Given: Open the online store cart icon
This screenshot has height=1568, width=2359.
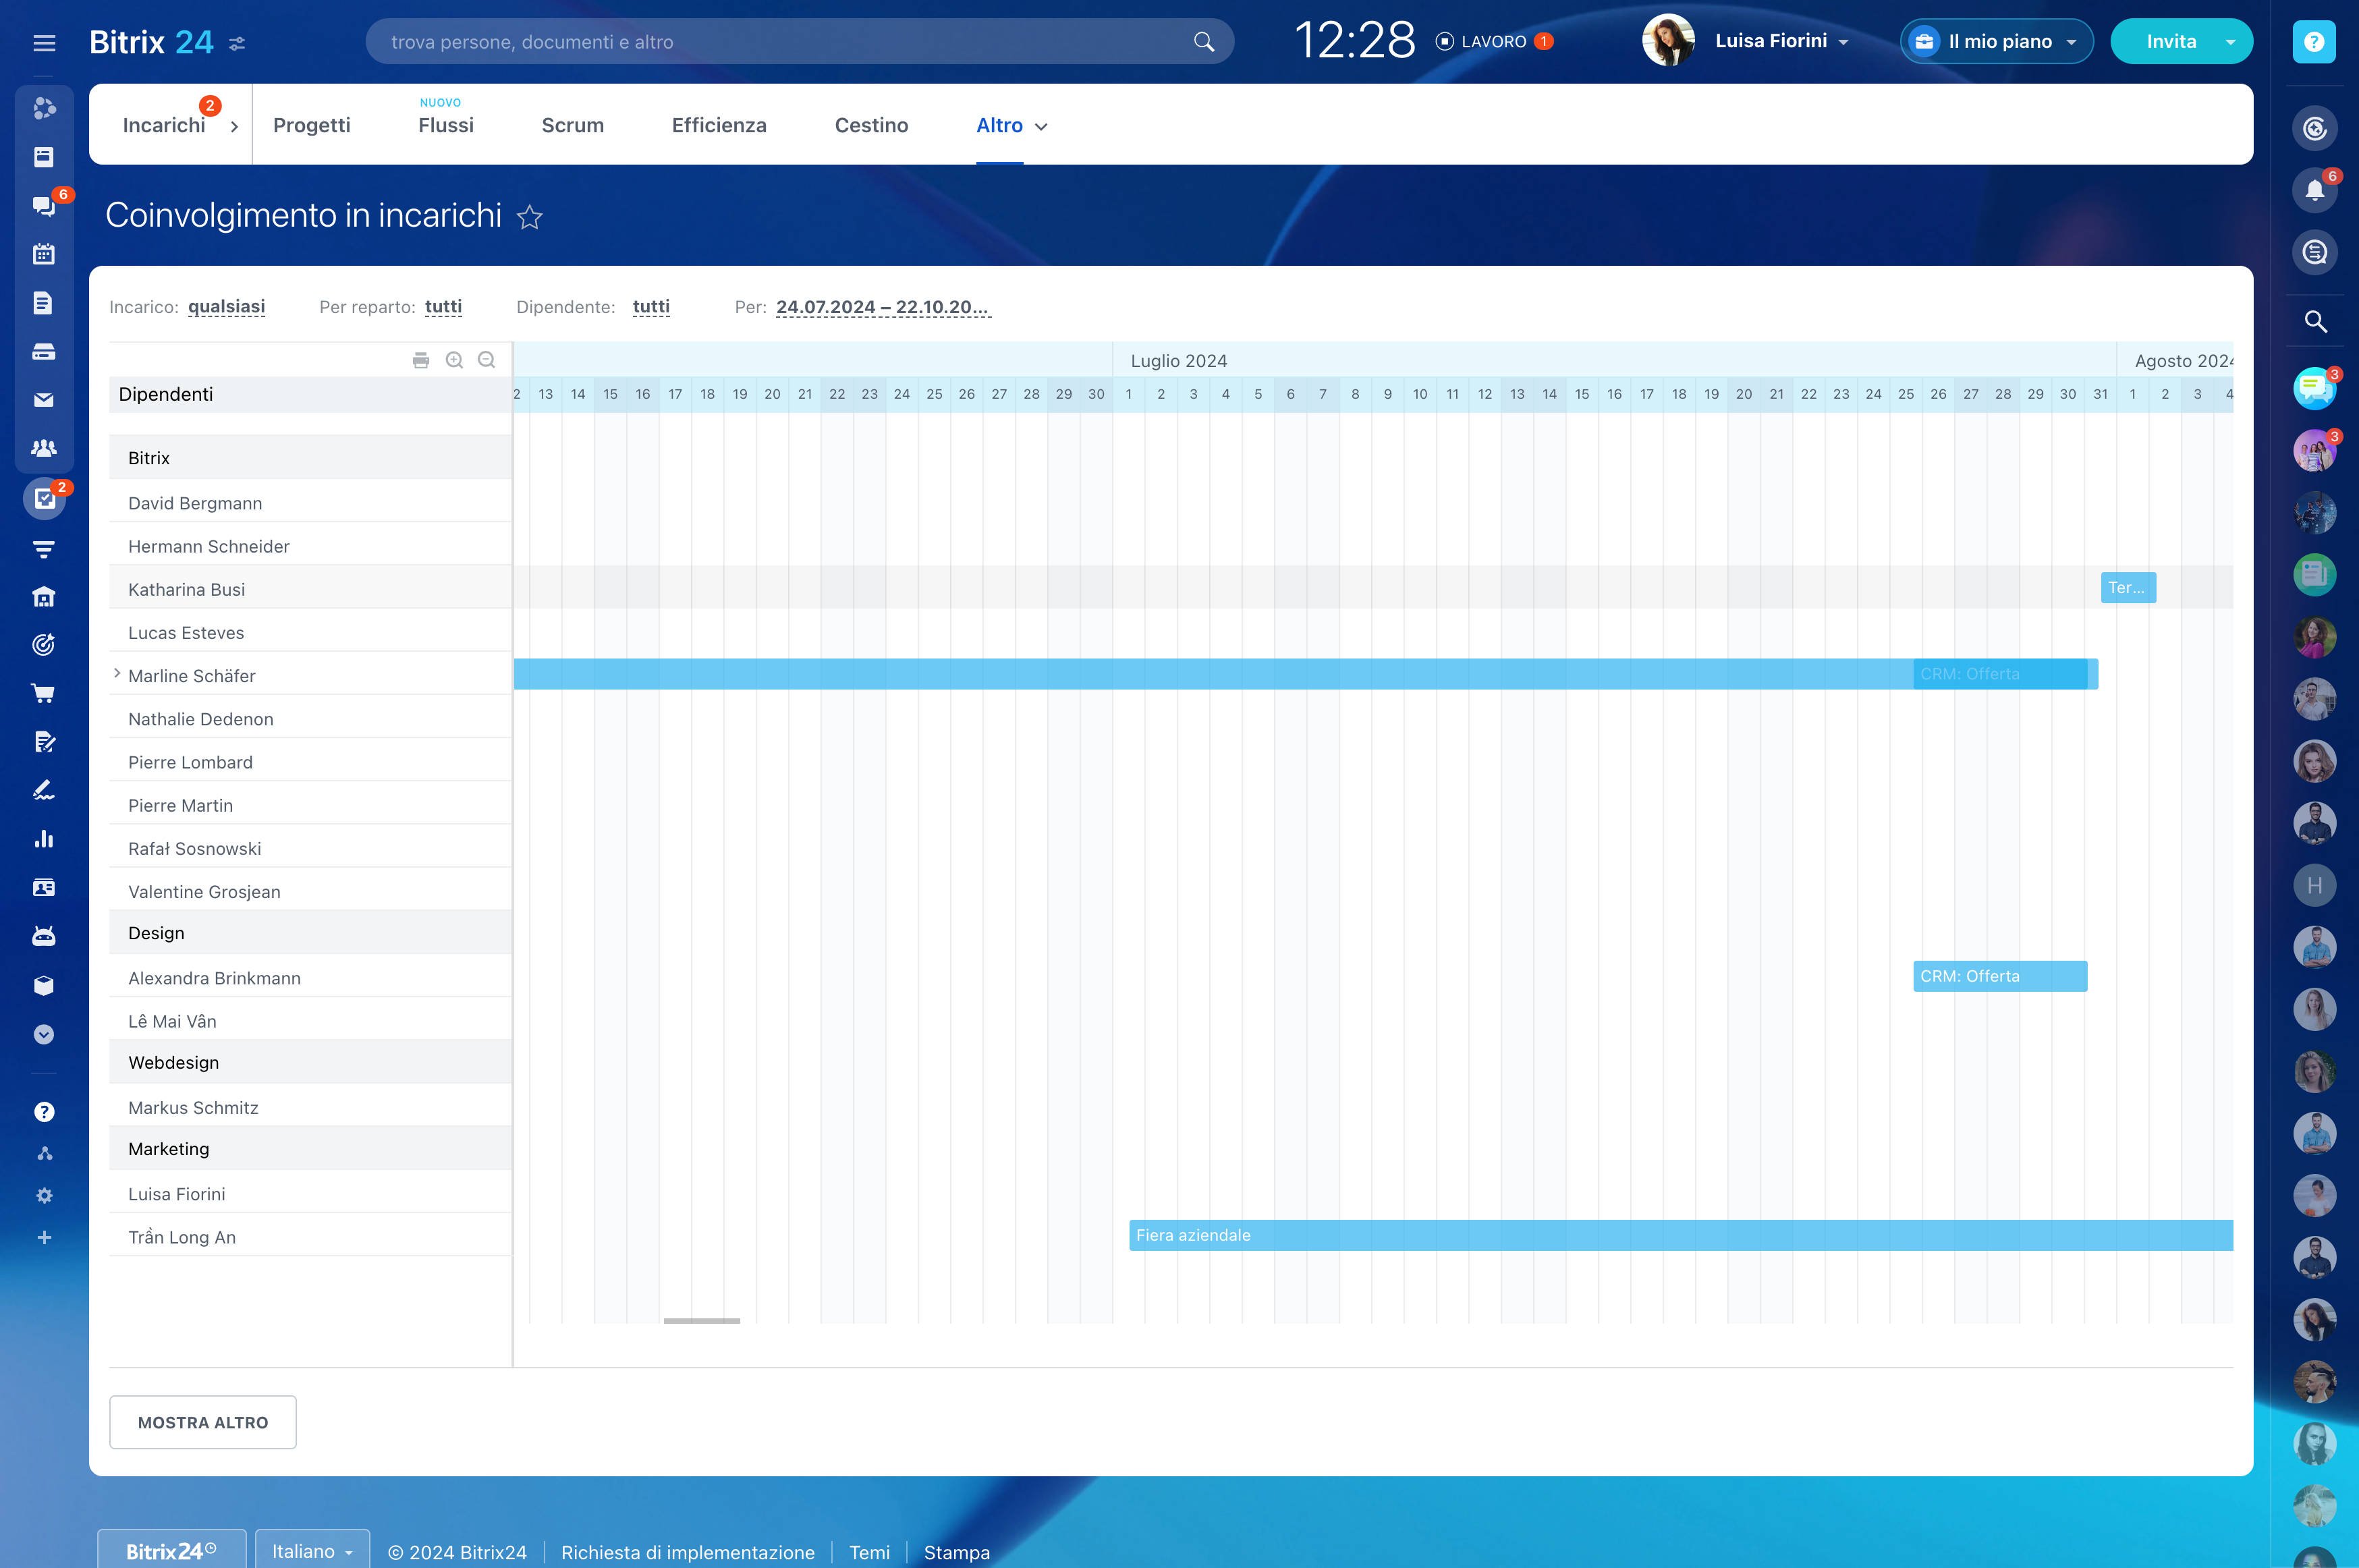Looking at the screenshot, I should pyautogui.click(x=44, y=693).
